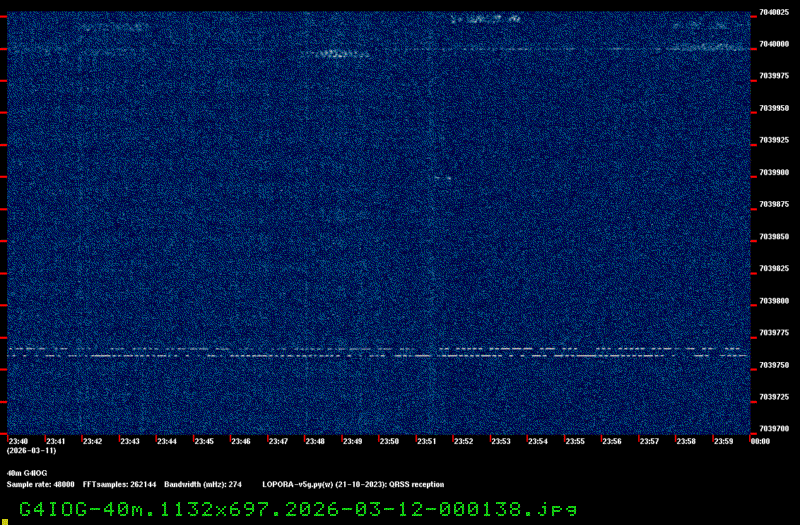800x525 pixels.
Task: Click the 23:52 time axis label
Action: tap(464, 441)
